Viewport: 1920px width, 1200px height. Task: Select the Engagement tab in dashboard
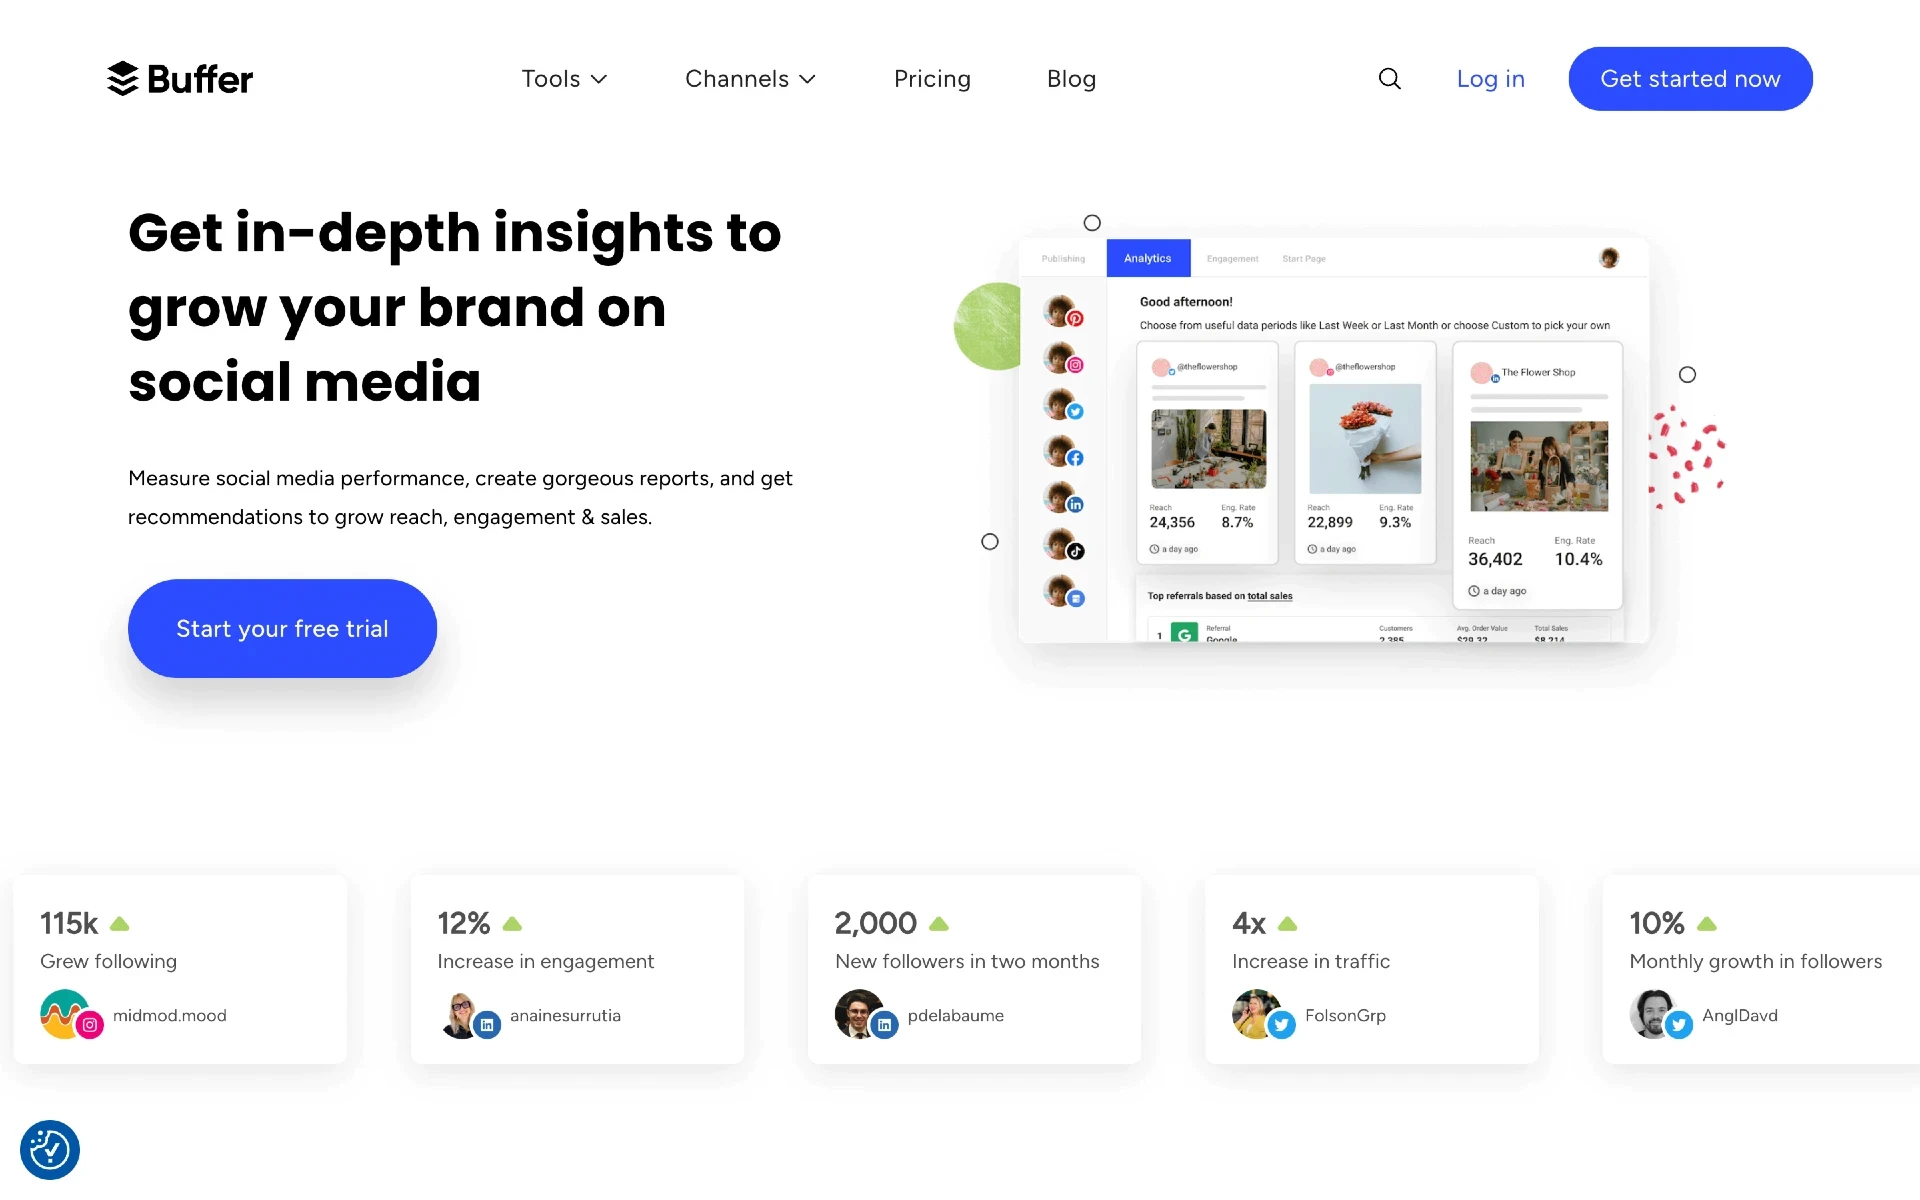[x=1233, y=259]
